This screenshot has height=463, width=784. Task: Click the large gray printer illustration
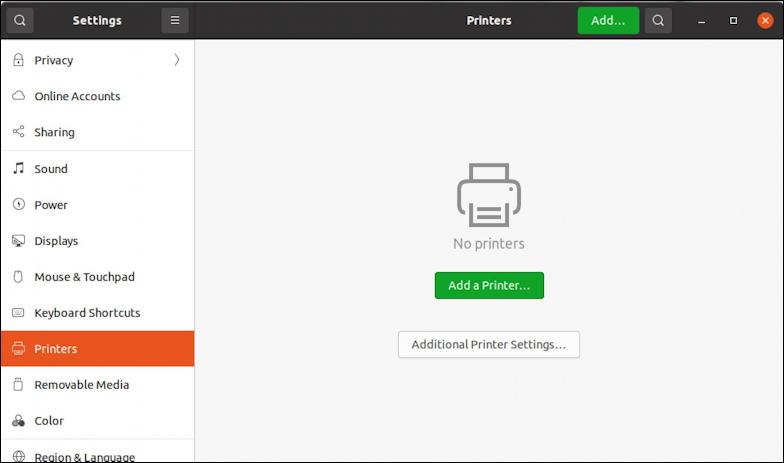point(489,195)
